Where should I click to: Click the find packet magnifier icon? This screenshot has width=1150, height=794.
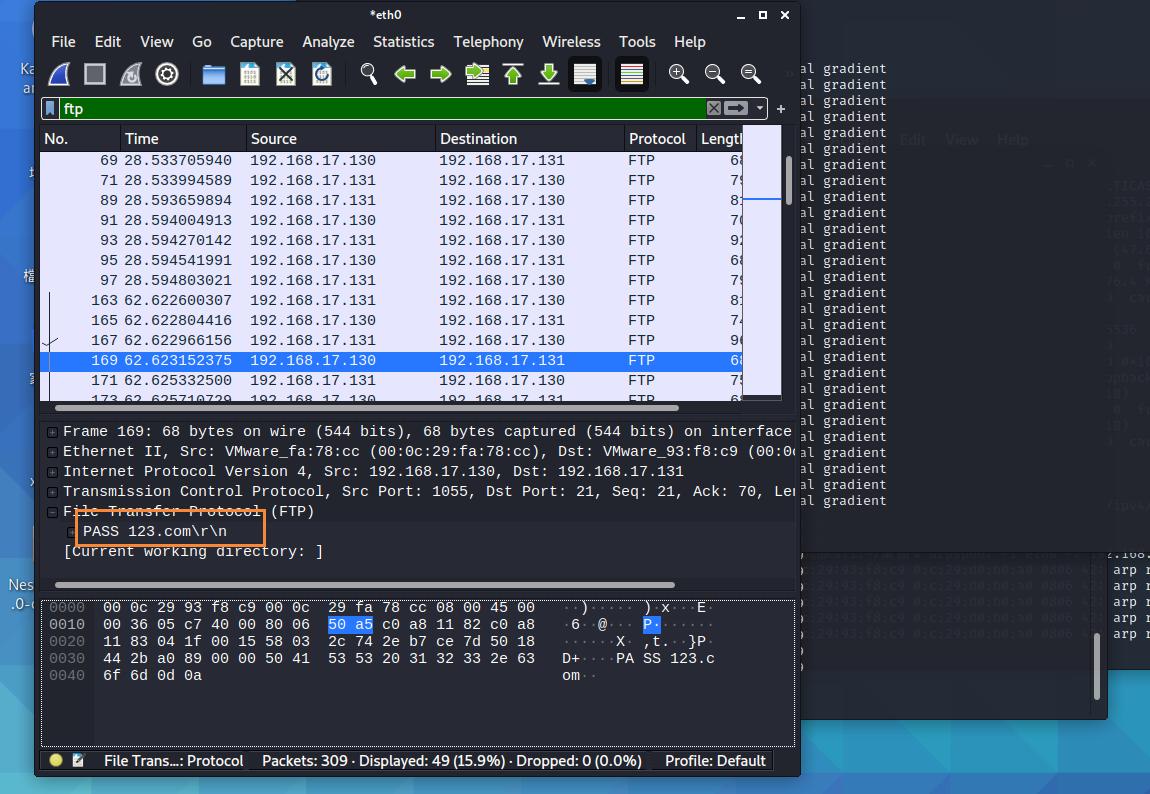[x=369, y=74]
